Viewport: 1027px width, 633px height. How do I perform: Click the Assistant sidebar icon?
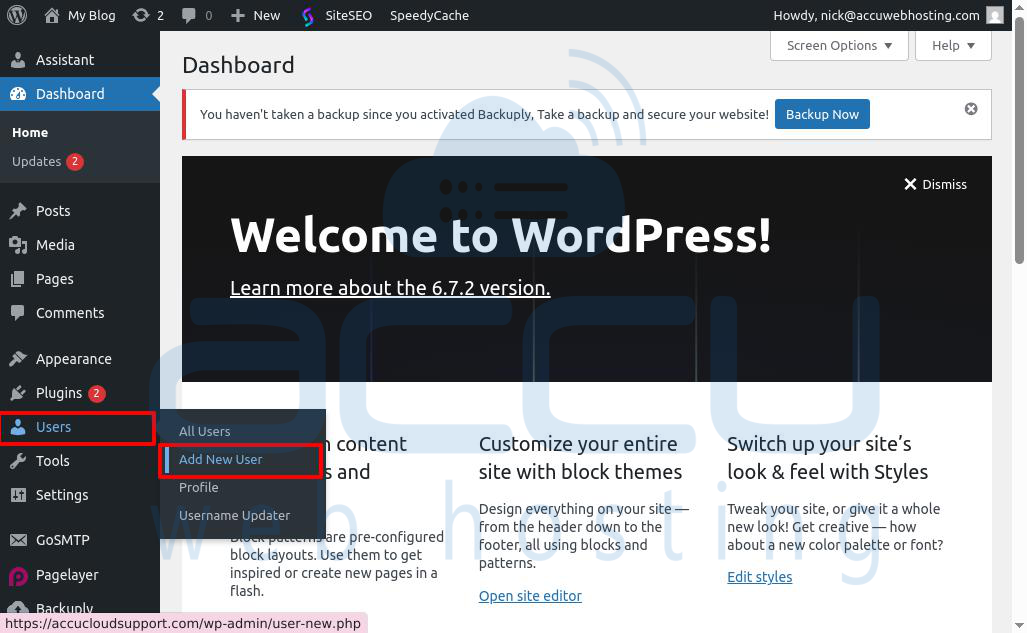click(x=18, y=60)
